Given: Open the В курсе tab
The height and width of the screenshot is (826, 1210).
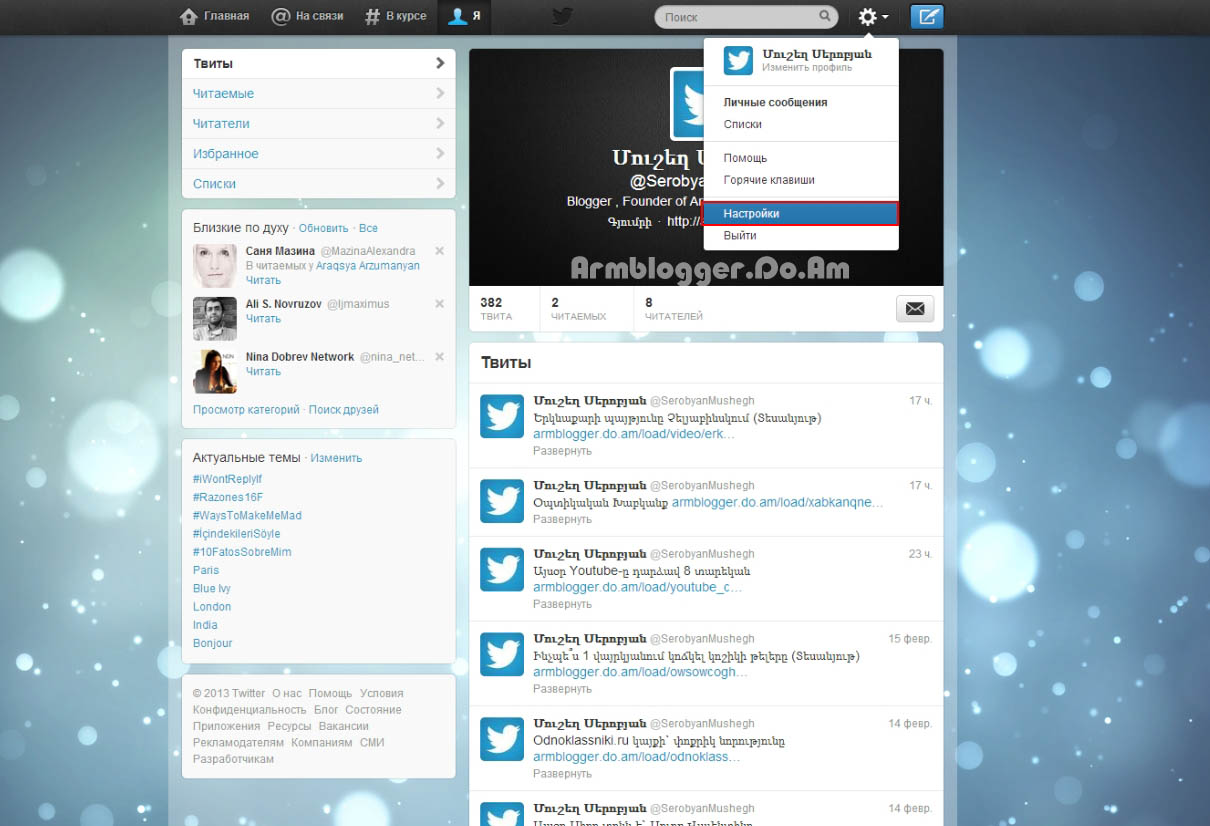Looking at the screenshot, I should (x=395, y=16).
